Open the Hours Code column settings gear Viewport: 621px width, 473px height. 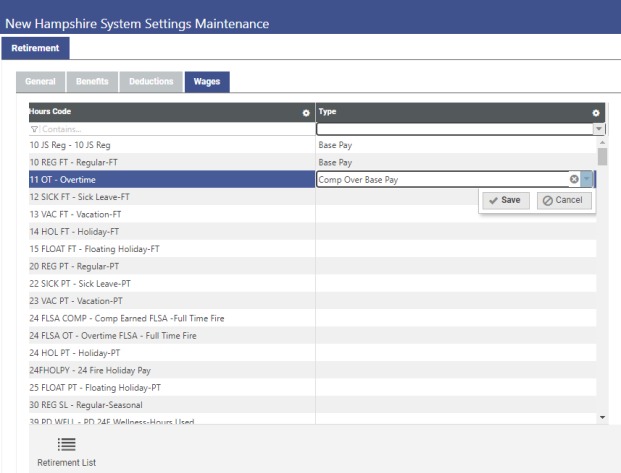pos(306,113)
